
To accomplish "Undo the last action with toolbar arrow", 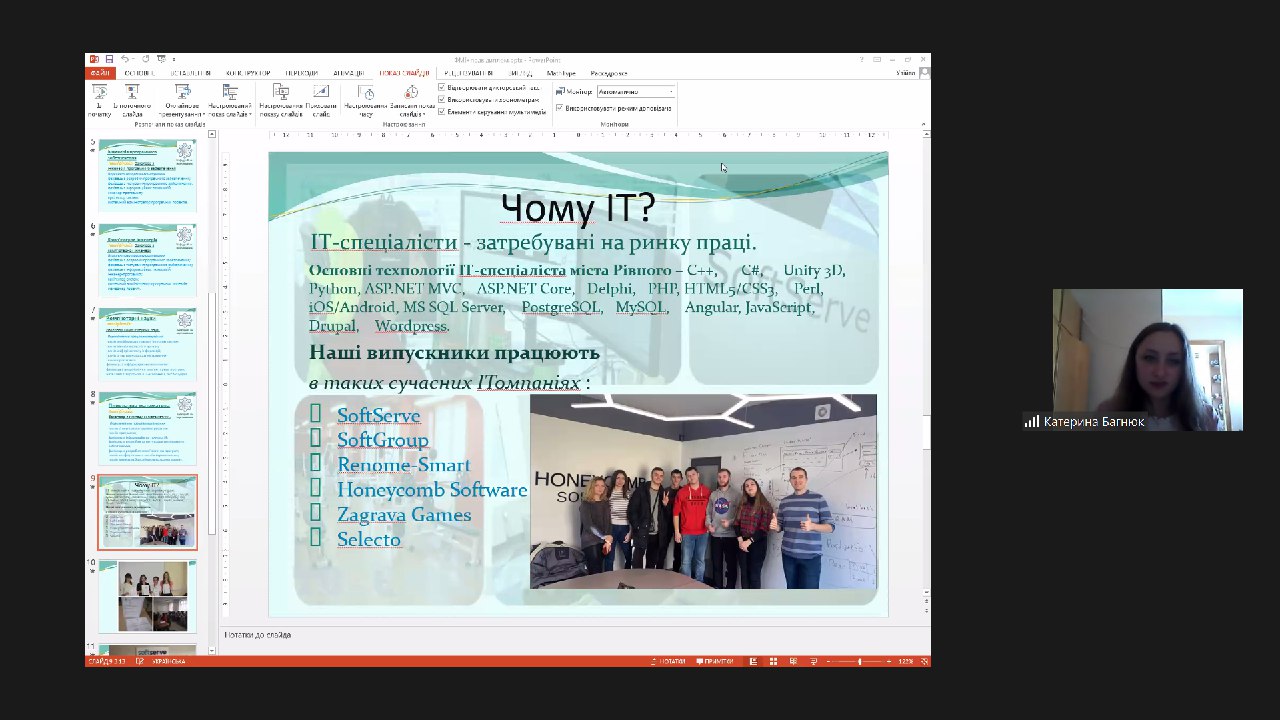I will coord(124,59).
